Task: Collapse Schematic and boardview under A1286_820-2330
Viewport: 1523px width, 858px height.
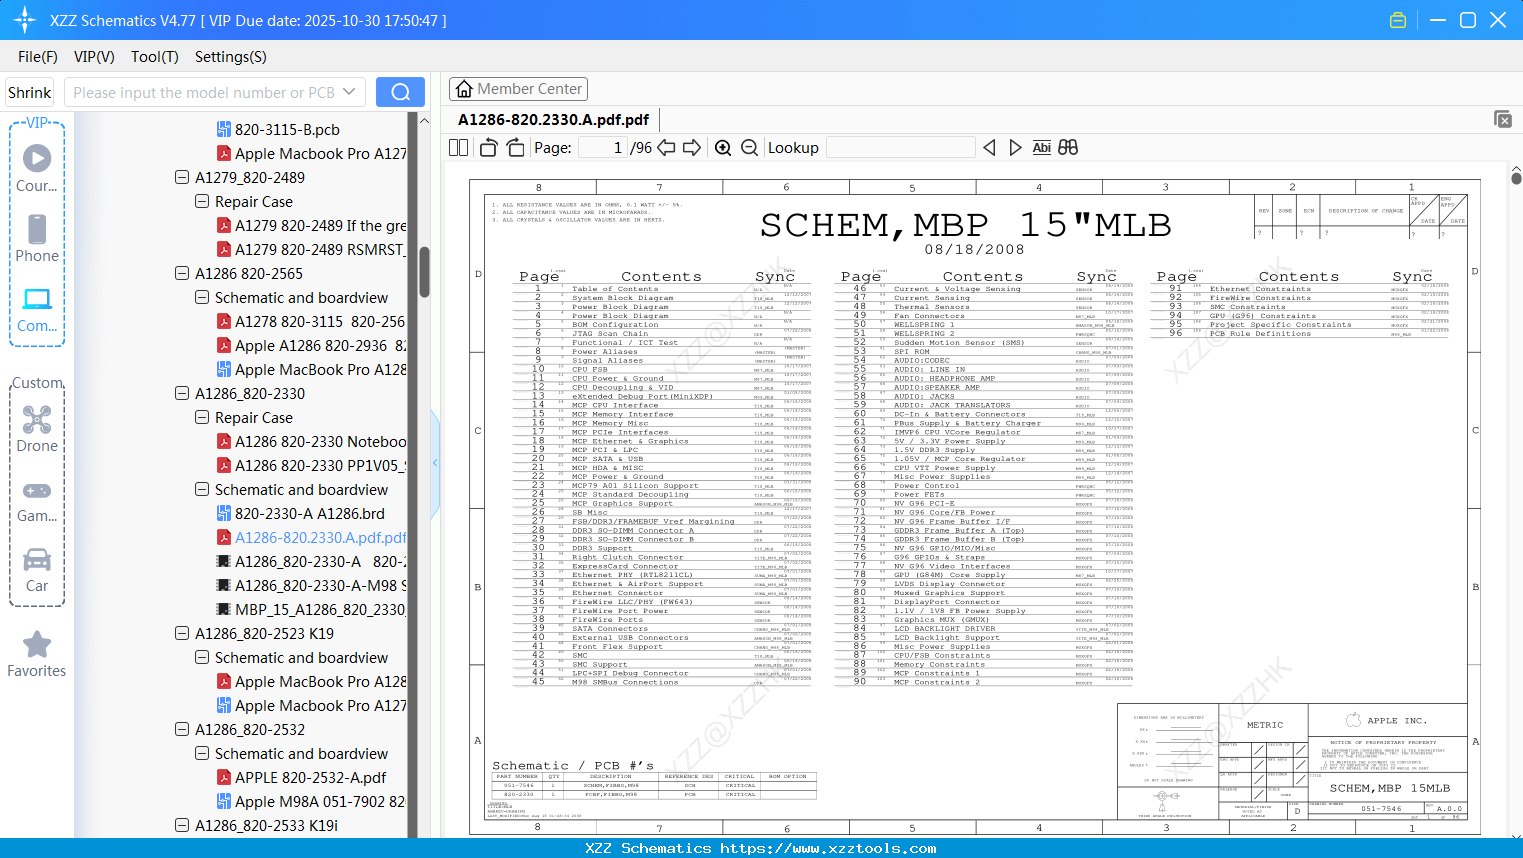Action: [x=202, y=489]
